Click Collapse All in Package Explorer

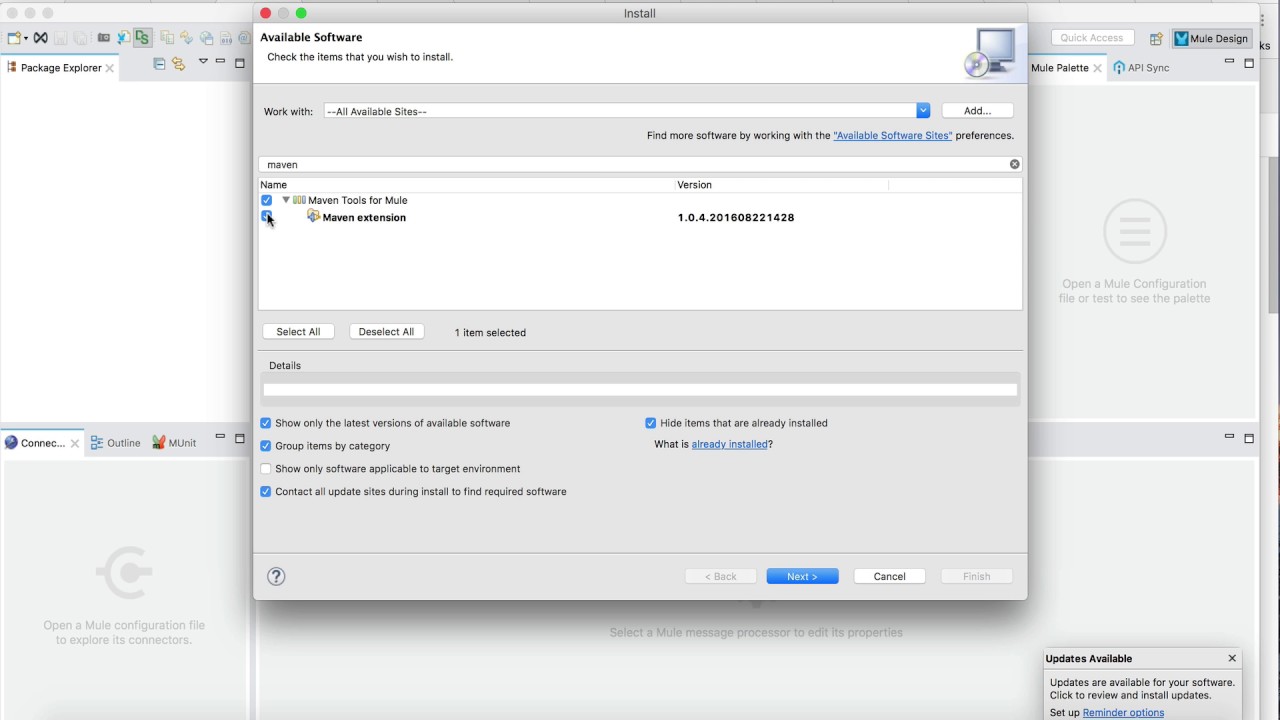[159, 63]
